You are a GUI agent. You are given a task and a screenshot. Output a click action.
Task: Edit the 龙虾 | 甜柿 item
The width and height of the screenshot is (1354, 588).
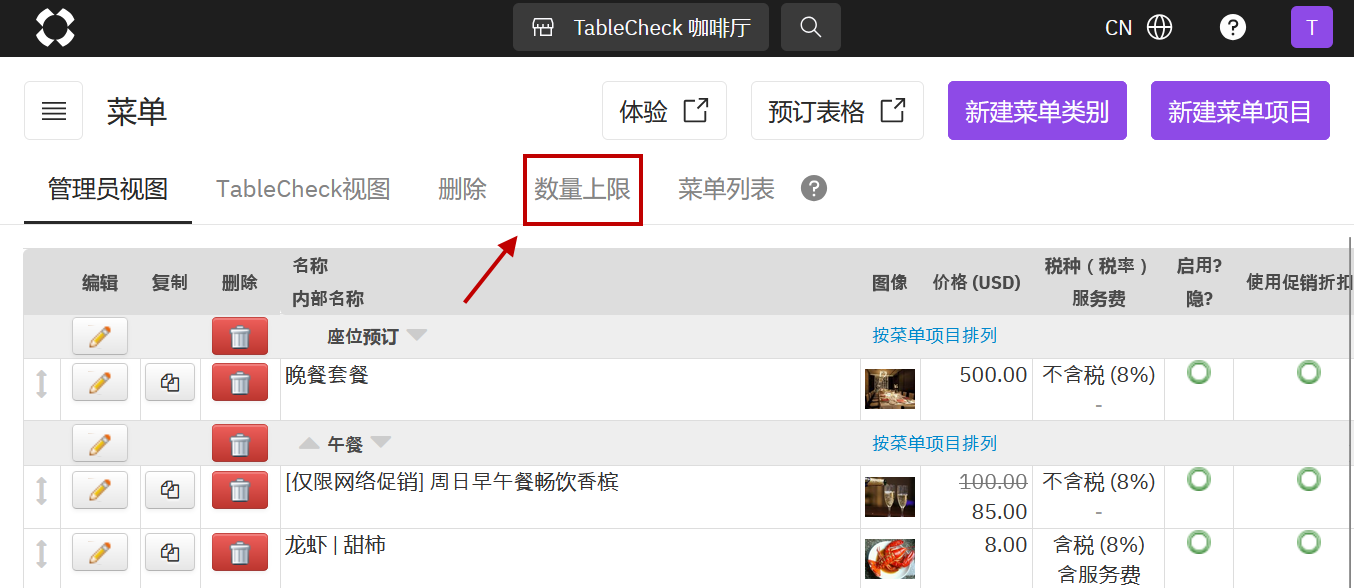(x=100, y=552)
